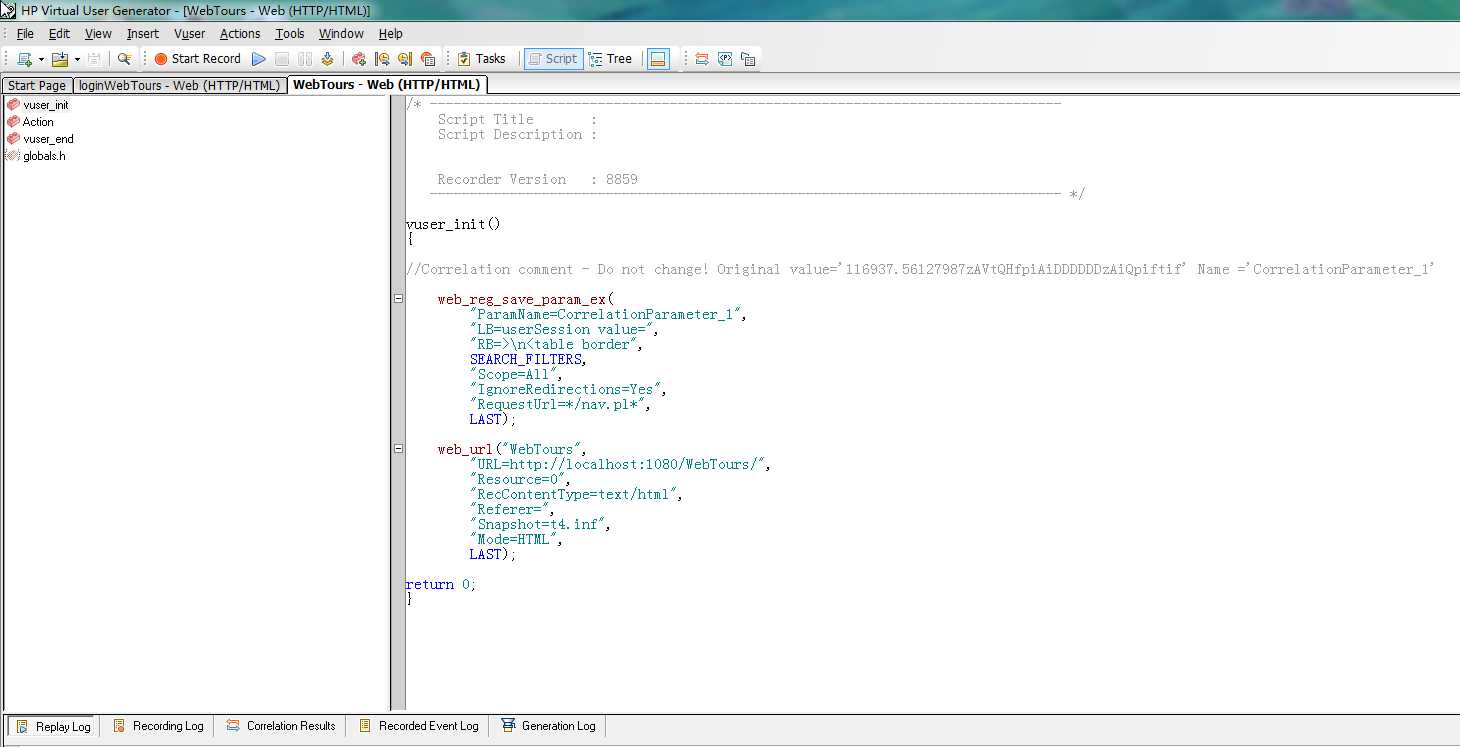The image size is (1460, 747).
Task: Open the Generation Log tab
Action: tap(549, 726)
